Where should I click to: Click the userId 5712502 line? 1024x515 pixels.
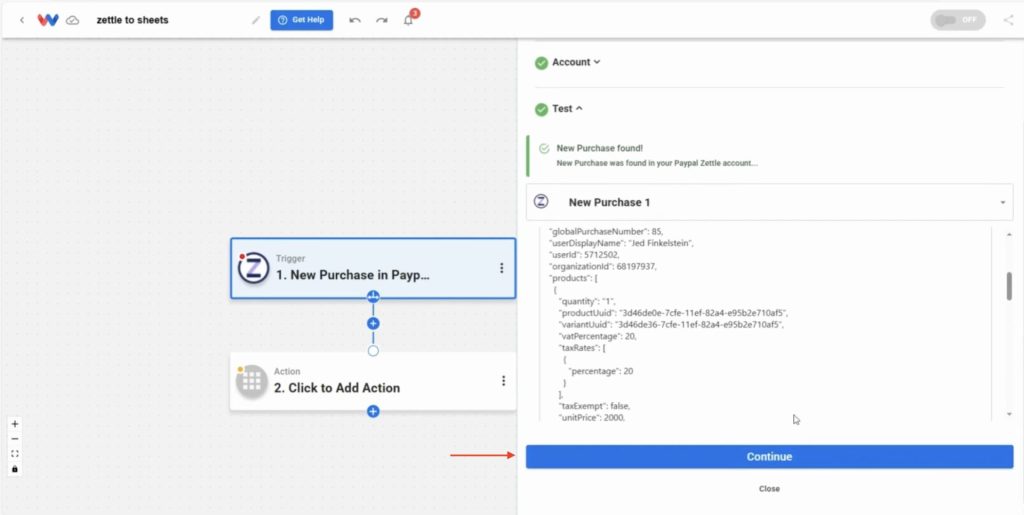pyautogui.click(x=584, y=255)
